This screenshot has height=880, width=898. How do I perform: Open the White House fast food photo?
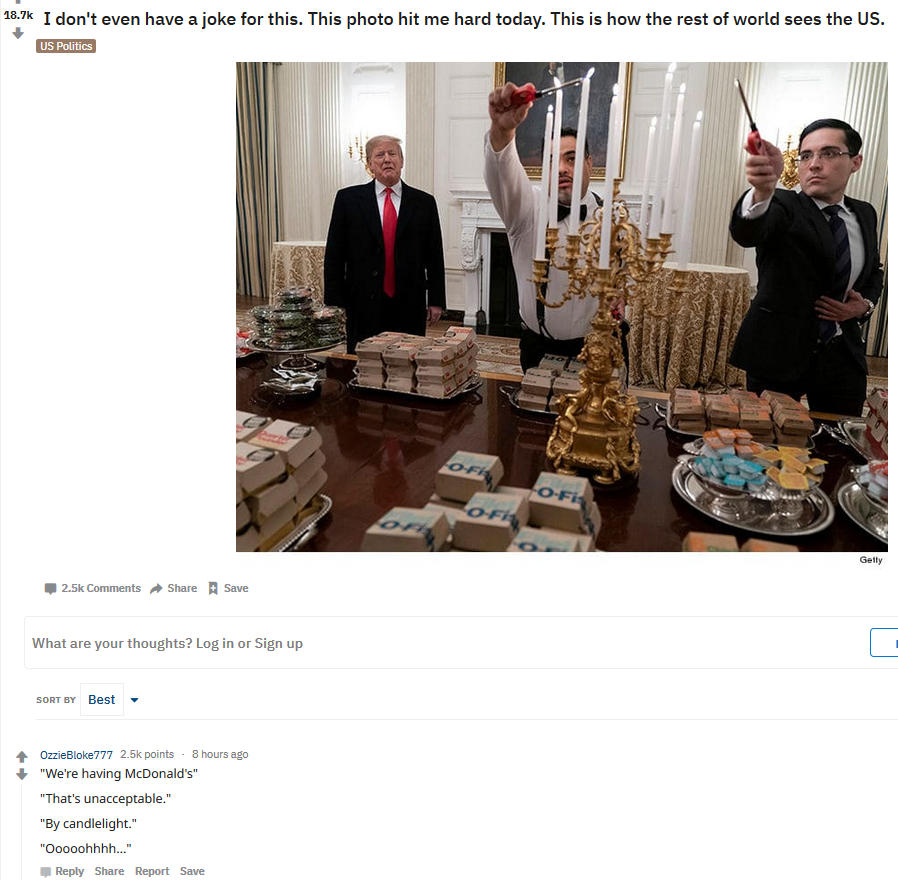click(x=562, y=307)
